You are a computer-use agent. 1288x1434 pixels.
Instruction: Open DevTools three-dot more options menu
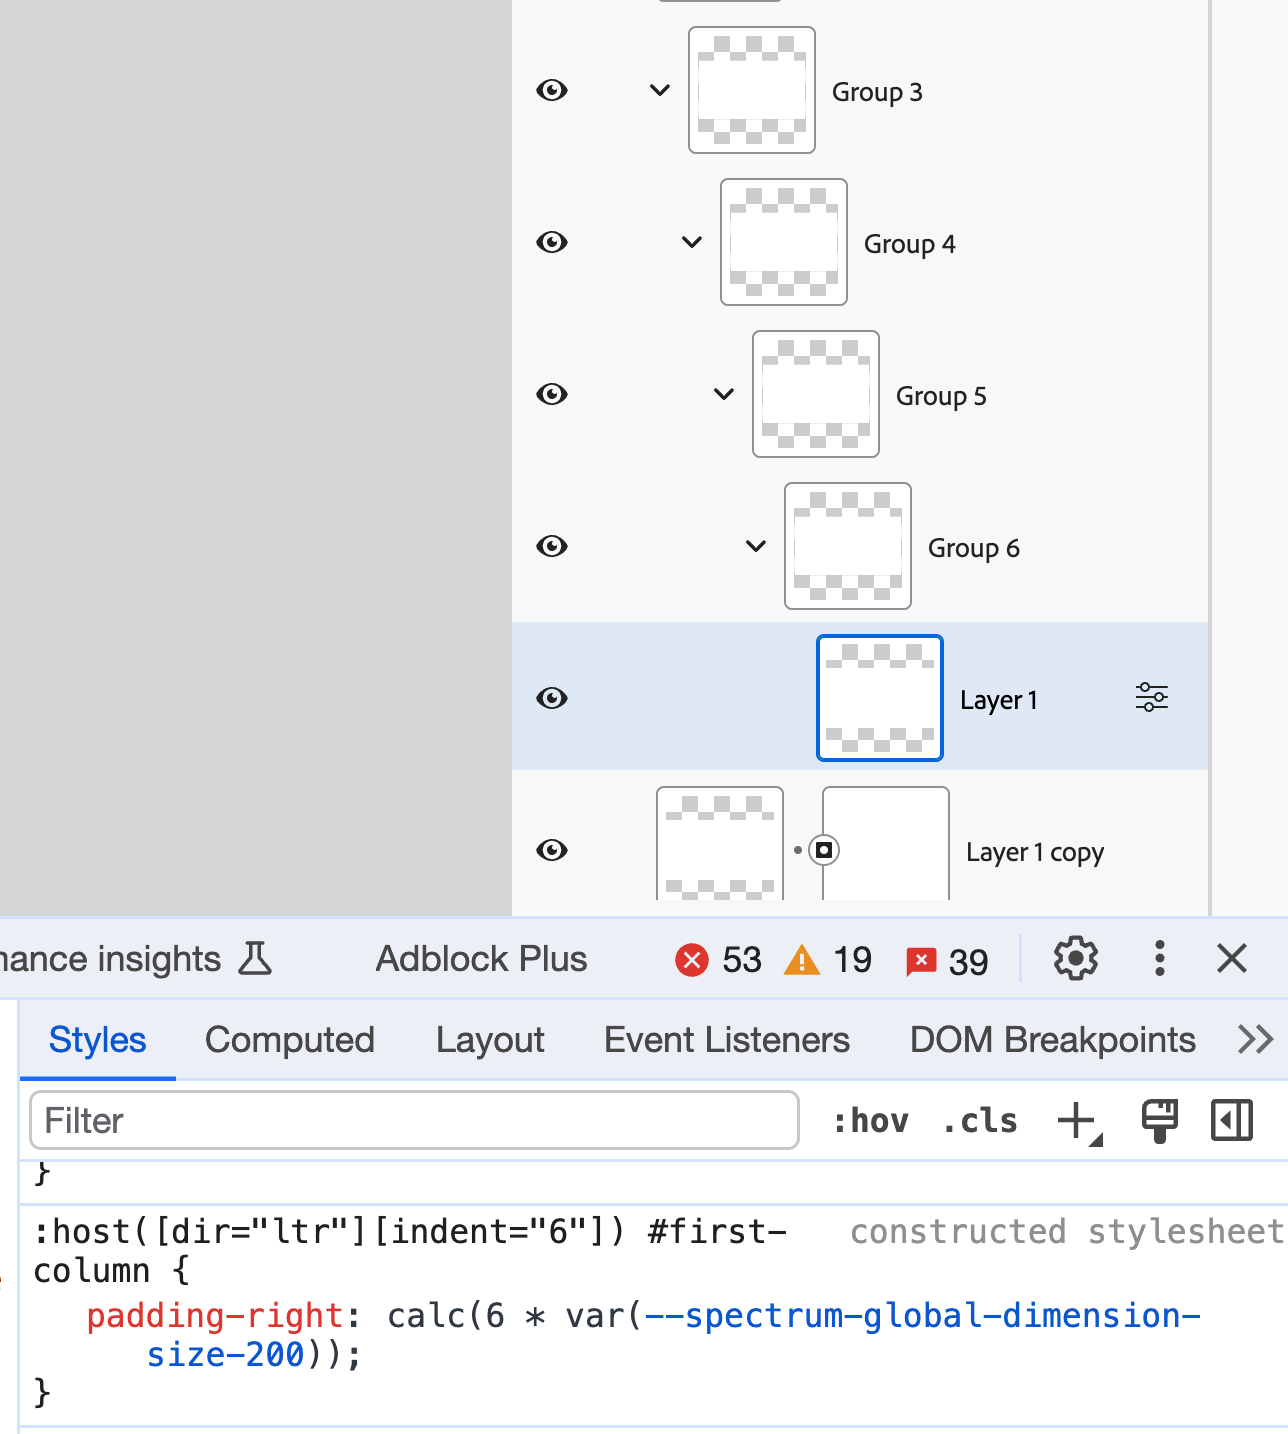[x=1159, y=959]
